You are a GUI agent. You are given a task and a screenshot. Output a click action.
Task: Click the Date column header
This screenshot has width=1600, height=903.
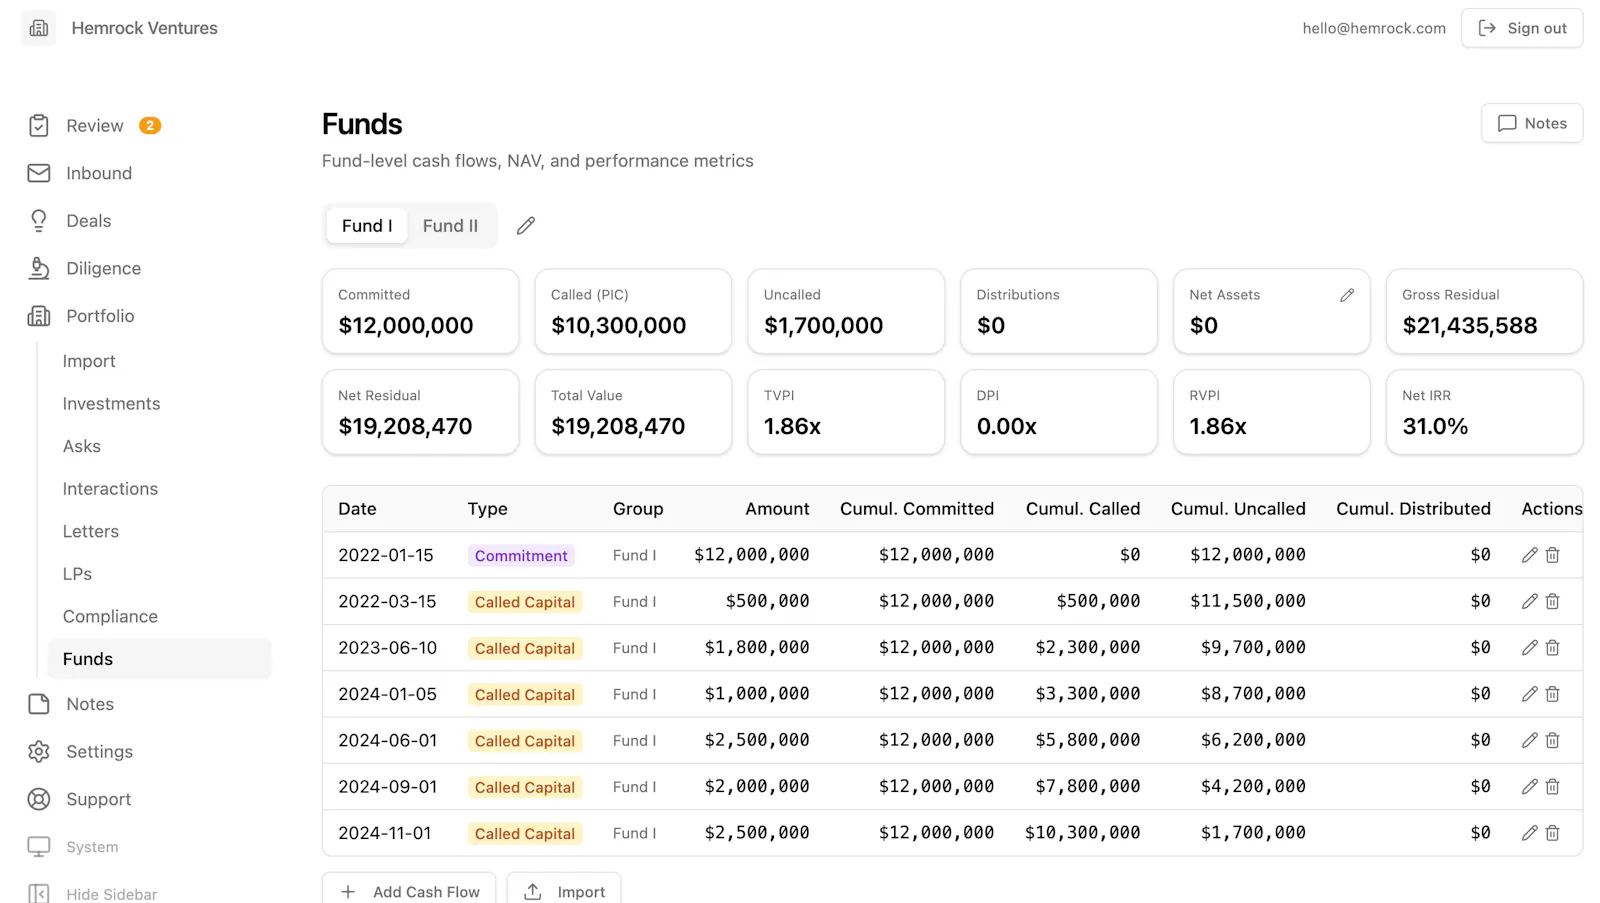[357, 509]
